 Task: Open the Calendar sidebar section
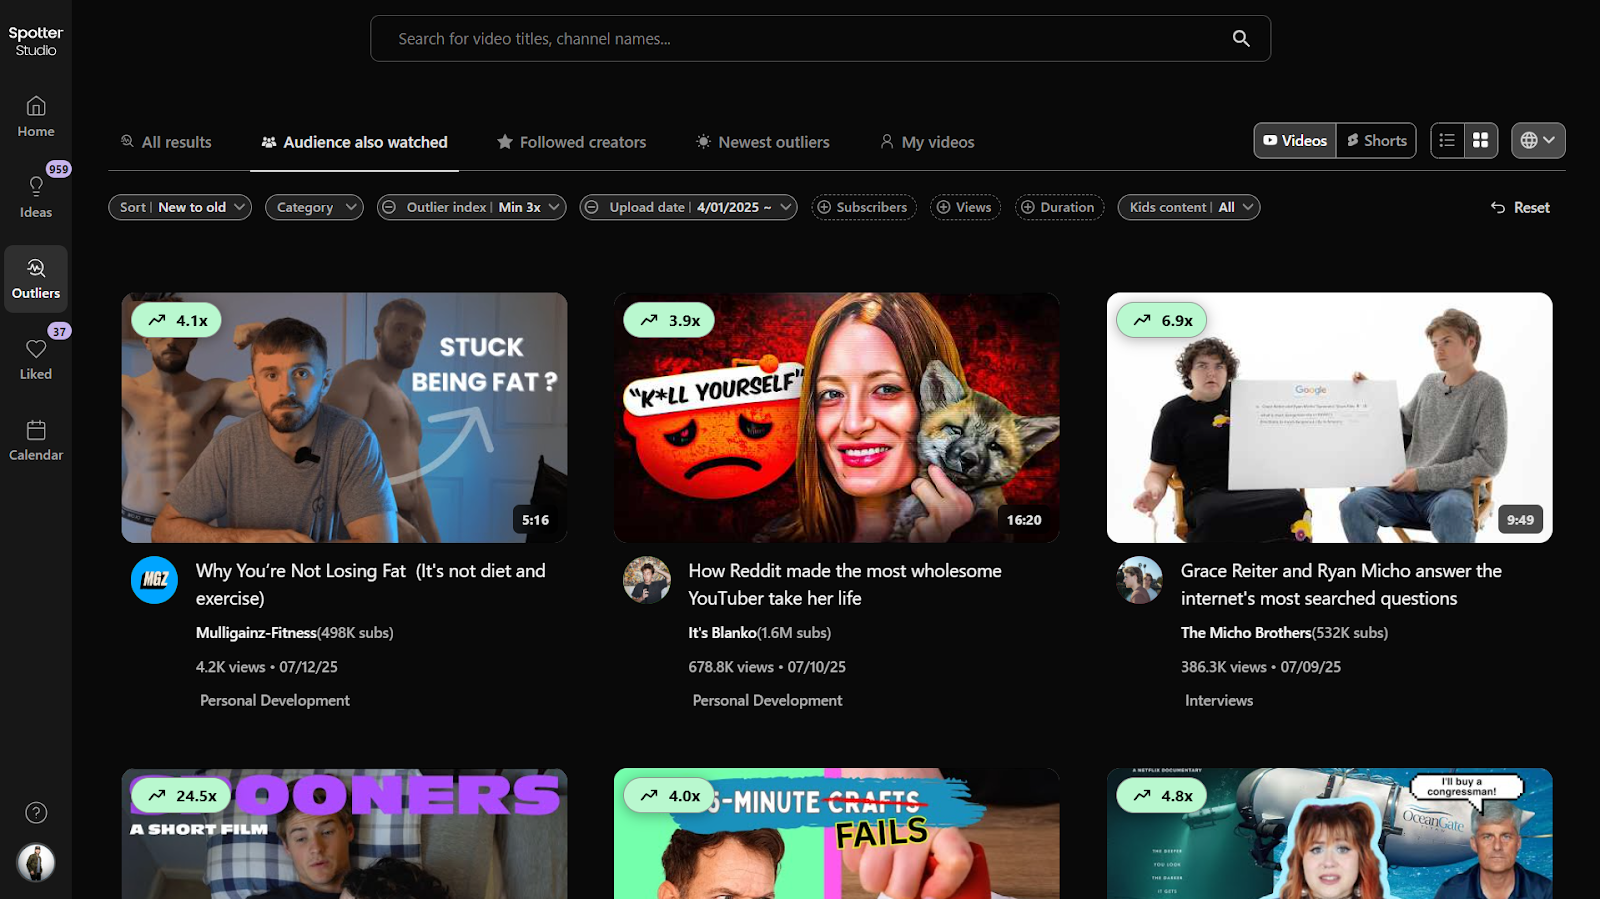coord(36,440)
